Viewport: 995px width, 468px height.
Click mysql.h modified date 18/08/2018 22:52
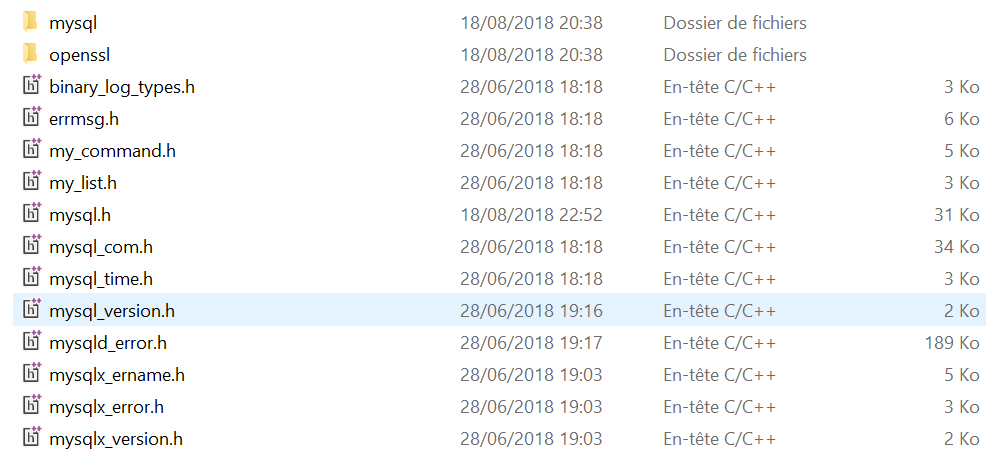(531, 215)
